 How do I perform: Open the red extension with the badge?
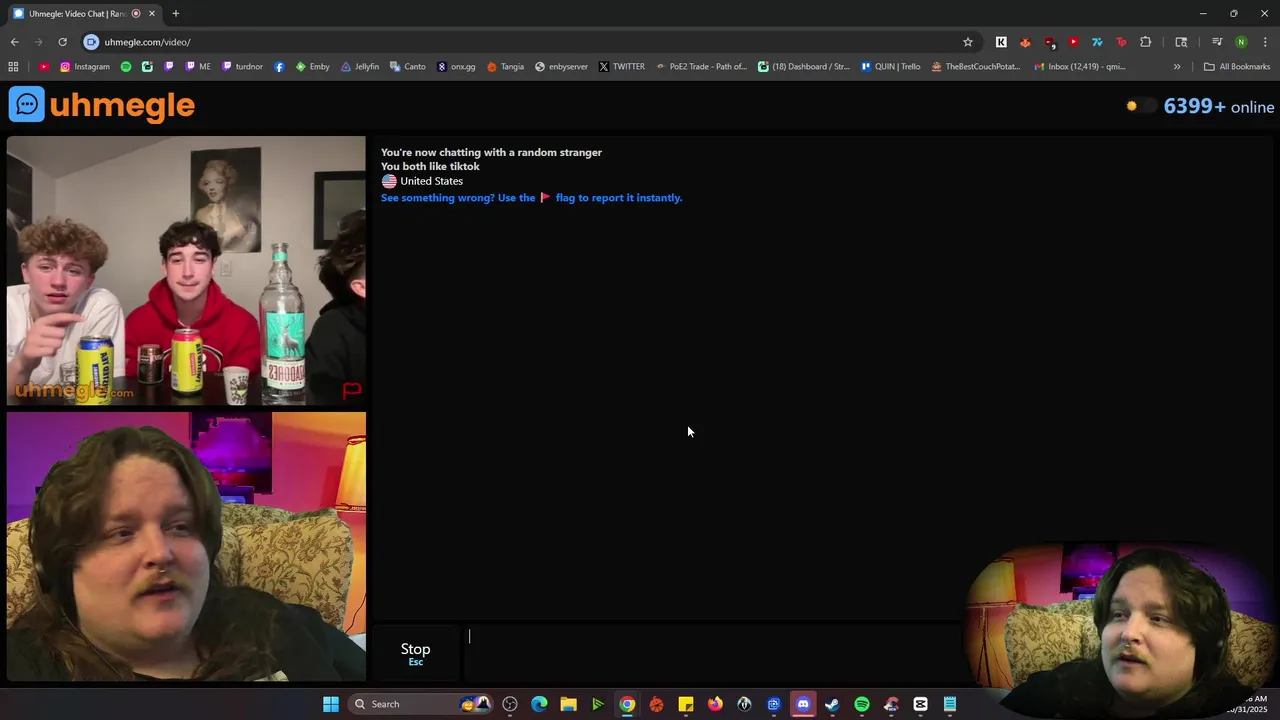(x=1049, y=42)
